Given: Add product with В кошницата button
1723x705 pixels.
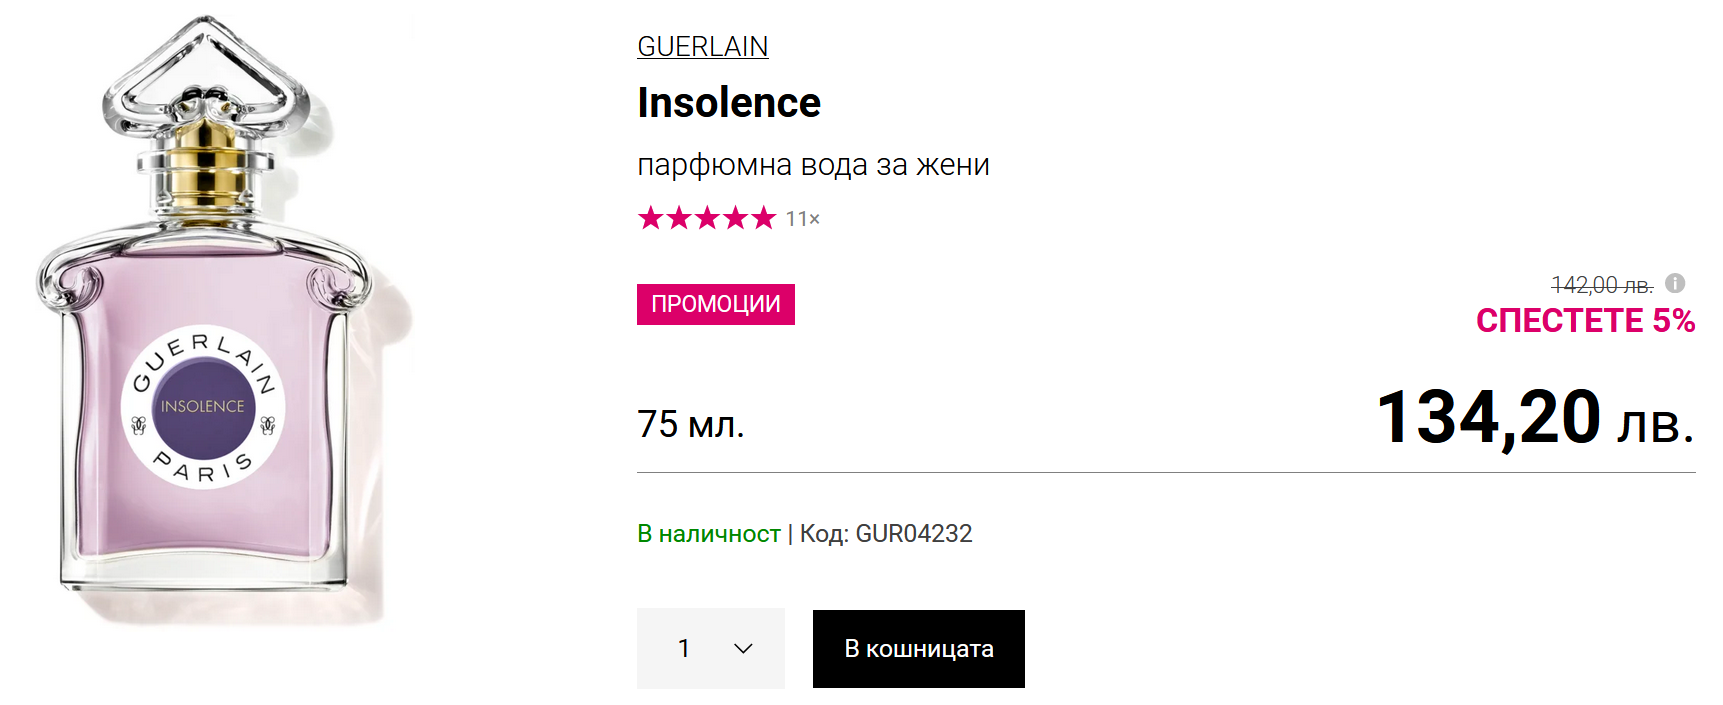Looking at the screenshot, I should pyautogui.click(x=918, y=649).
